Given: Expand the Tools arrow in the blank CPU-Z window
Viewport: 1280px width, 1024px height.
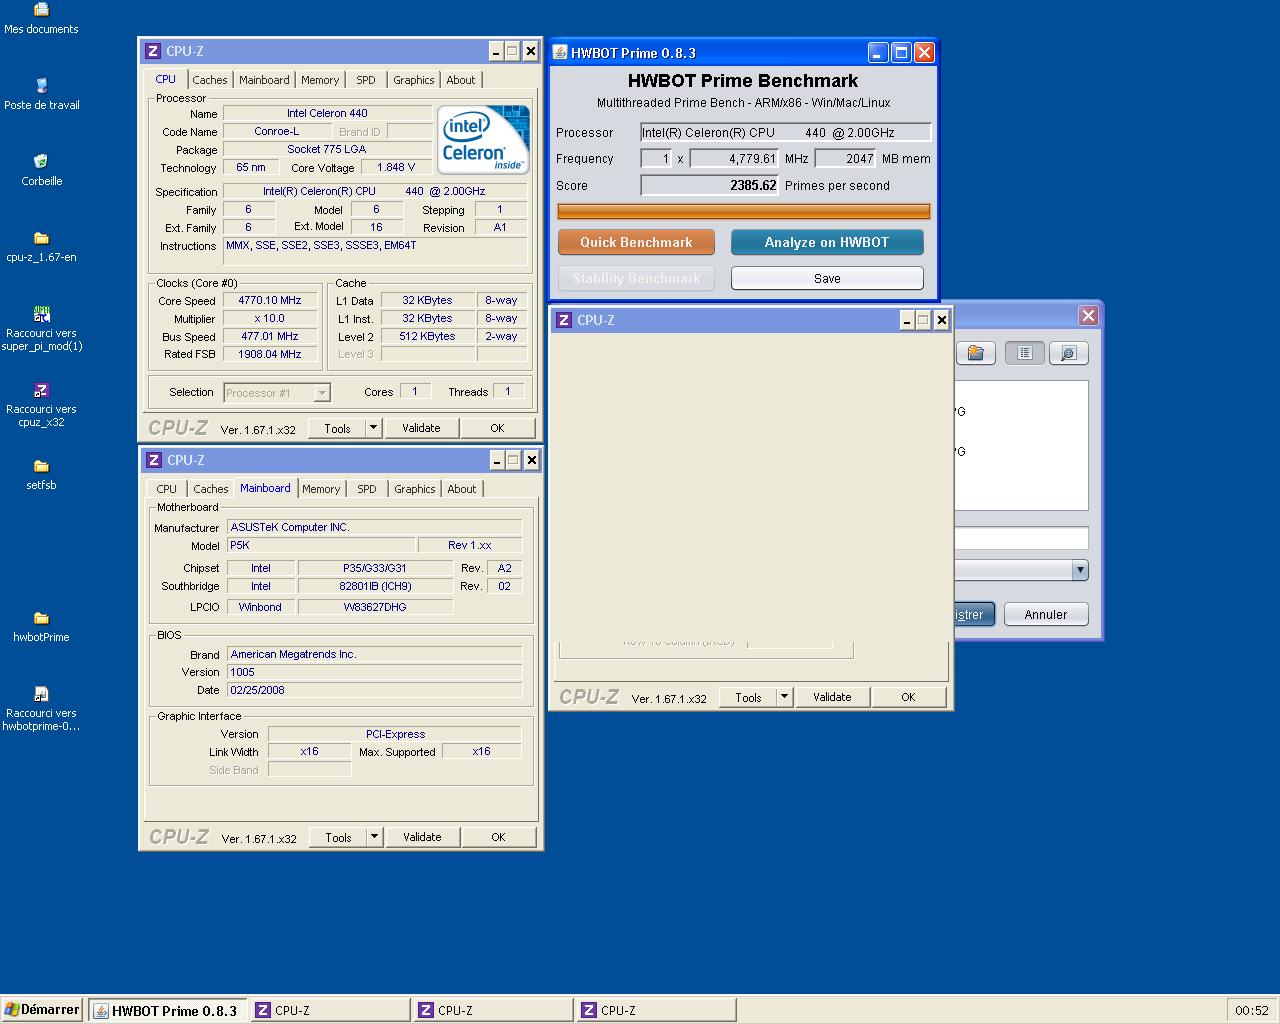Looking at the screenshot, I should (x=784, y=697).
